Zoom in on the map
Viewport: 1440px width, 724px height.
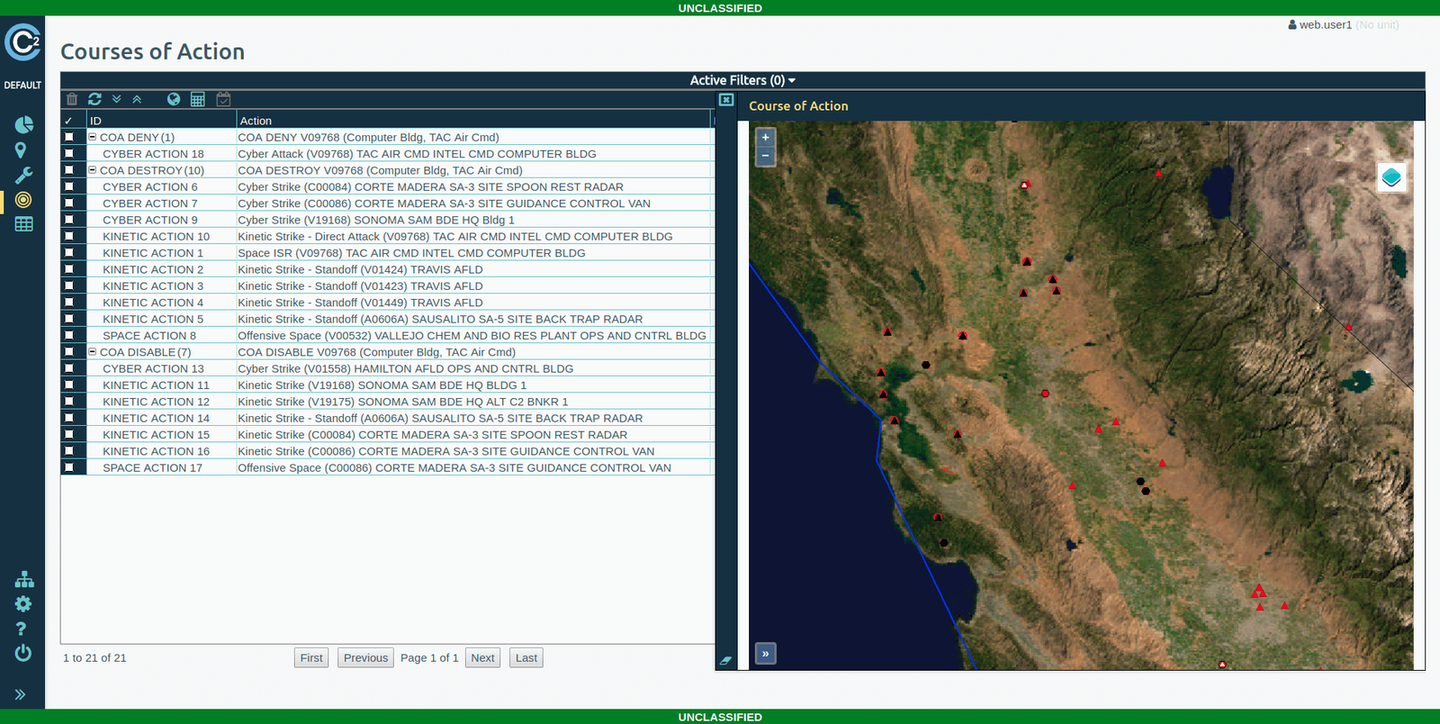click(765, 138)
